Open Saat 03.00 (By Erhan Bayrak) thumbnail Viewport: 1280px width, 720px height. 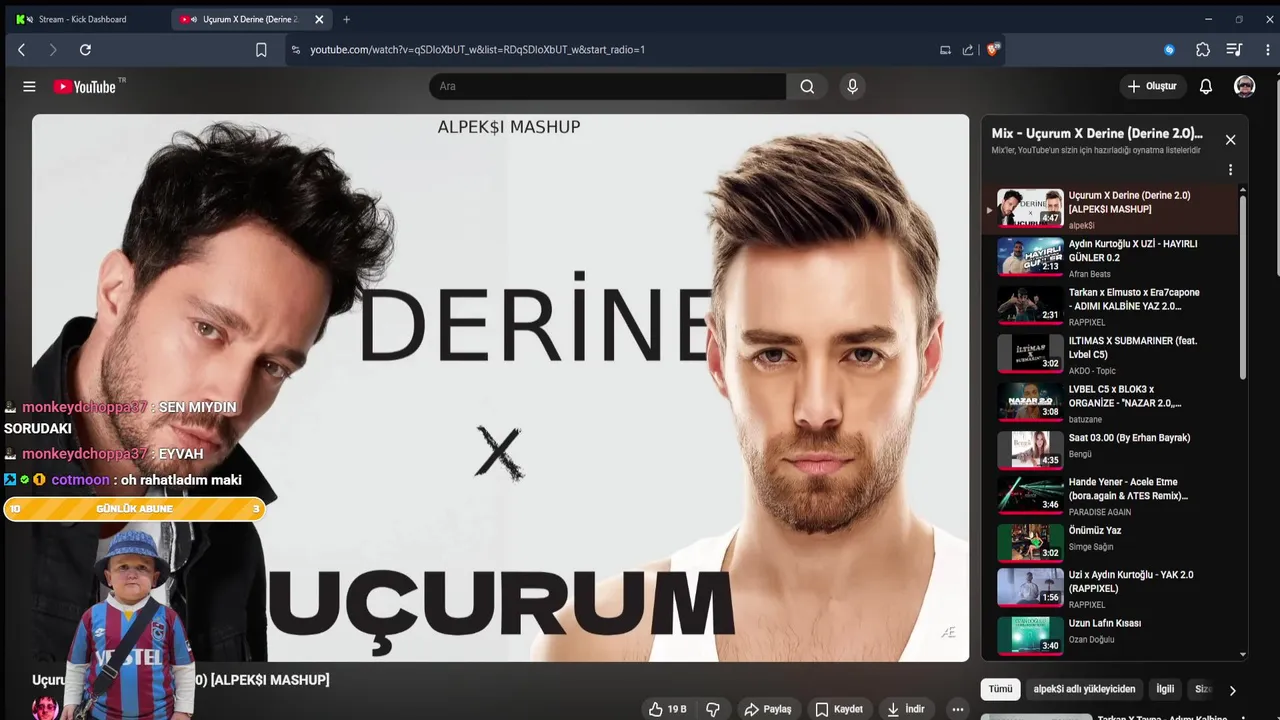coord(1030,450)
